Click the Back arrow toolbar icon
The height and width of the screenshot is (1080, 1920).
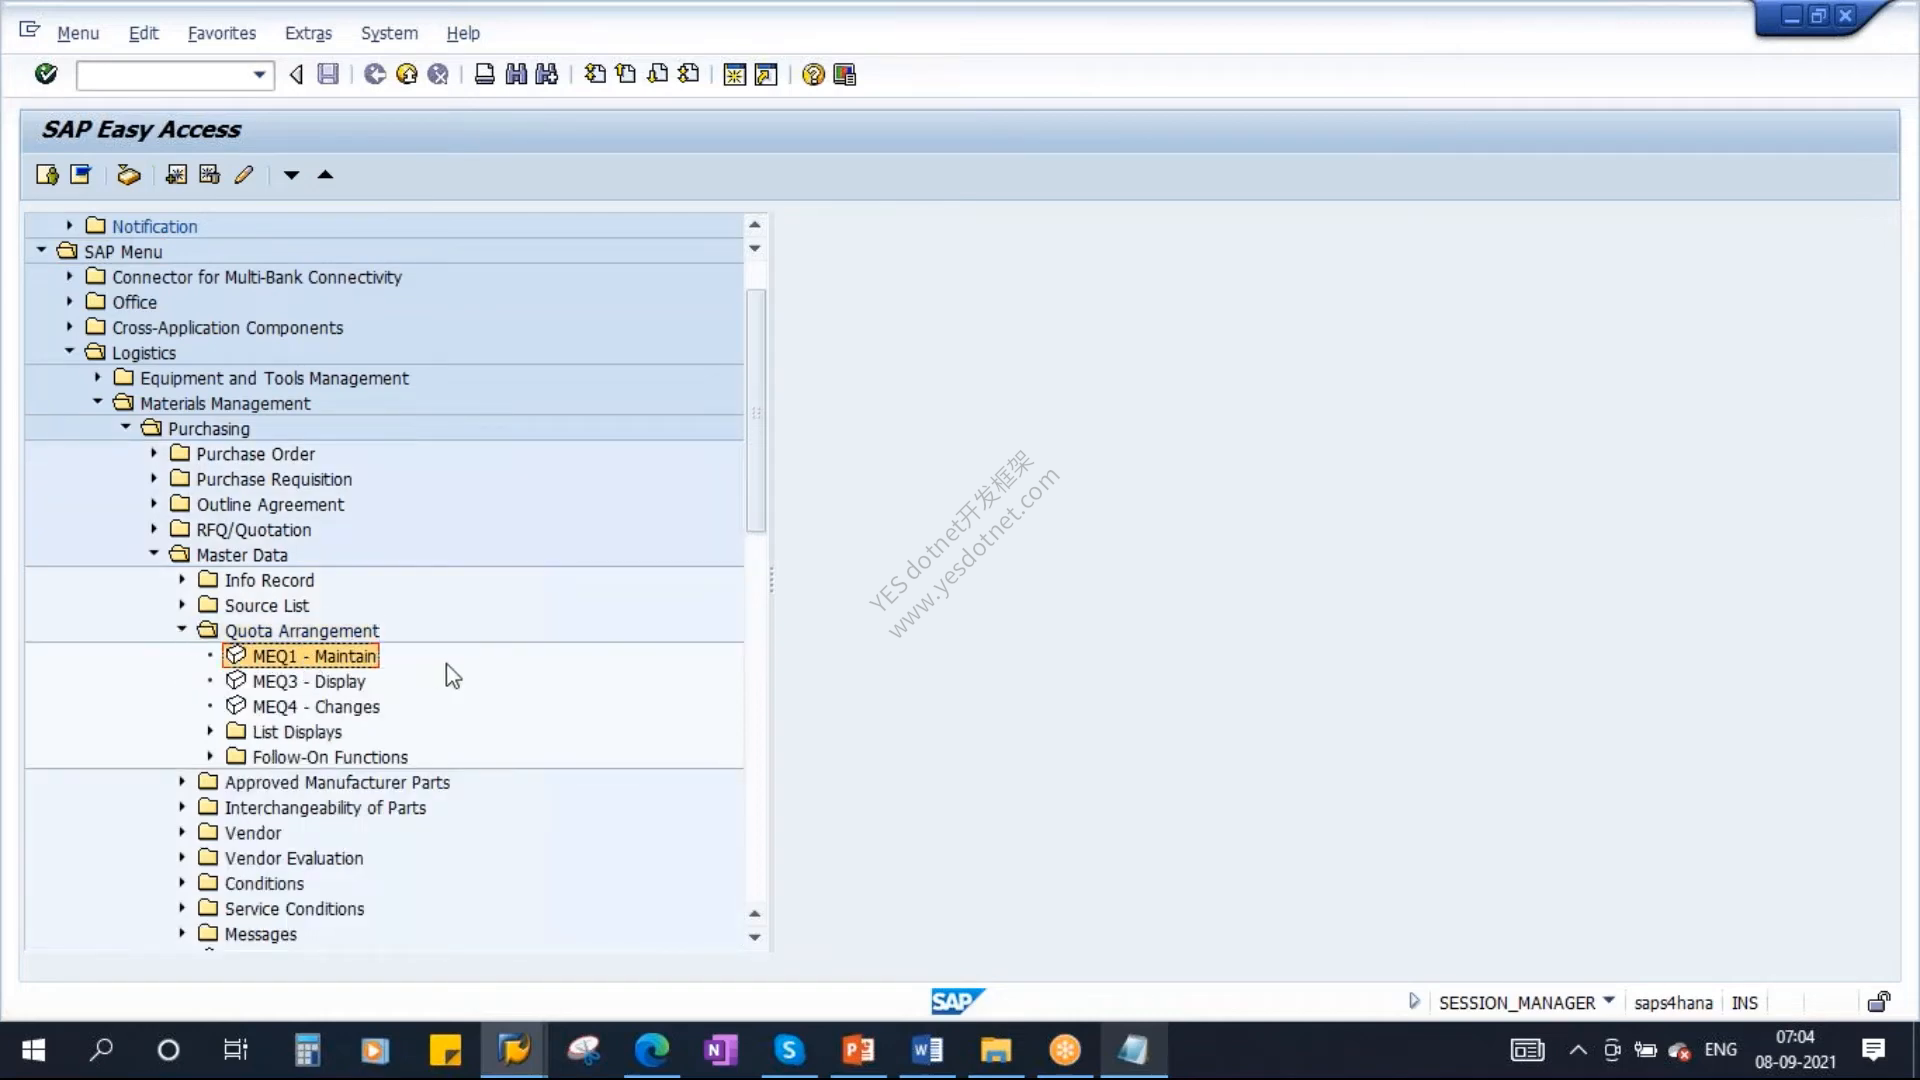[296, 74]
